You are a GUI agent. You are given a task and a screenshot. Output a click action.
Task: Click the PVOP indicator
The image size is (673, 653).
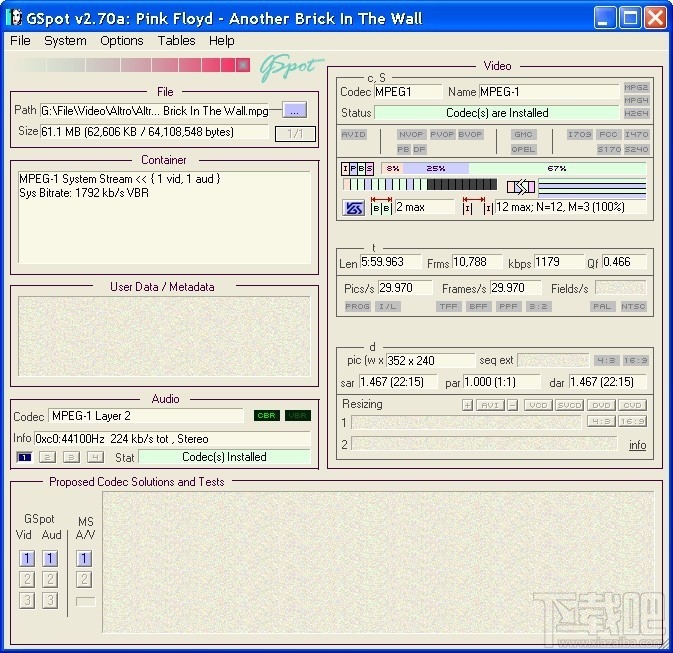(x=443, y=135)
